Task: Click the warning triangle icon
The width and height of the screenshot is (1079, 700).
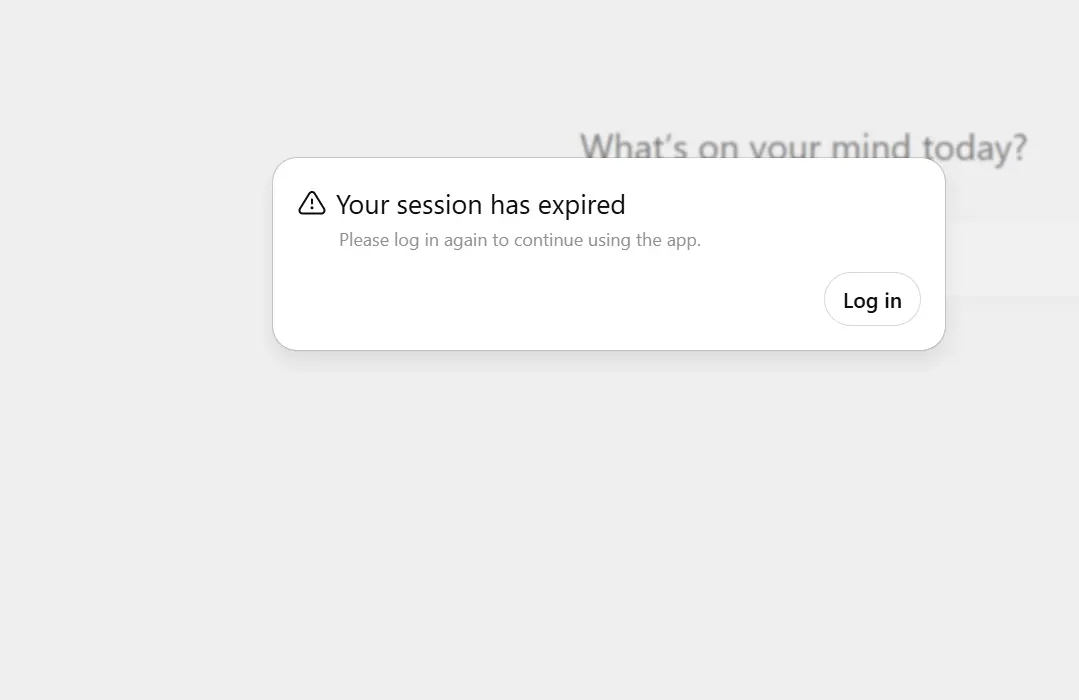Action: pyautogui.click(x=312, y=203)
